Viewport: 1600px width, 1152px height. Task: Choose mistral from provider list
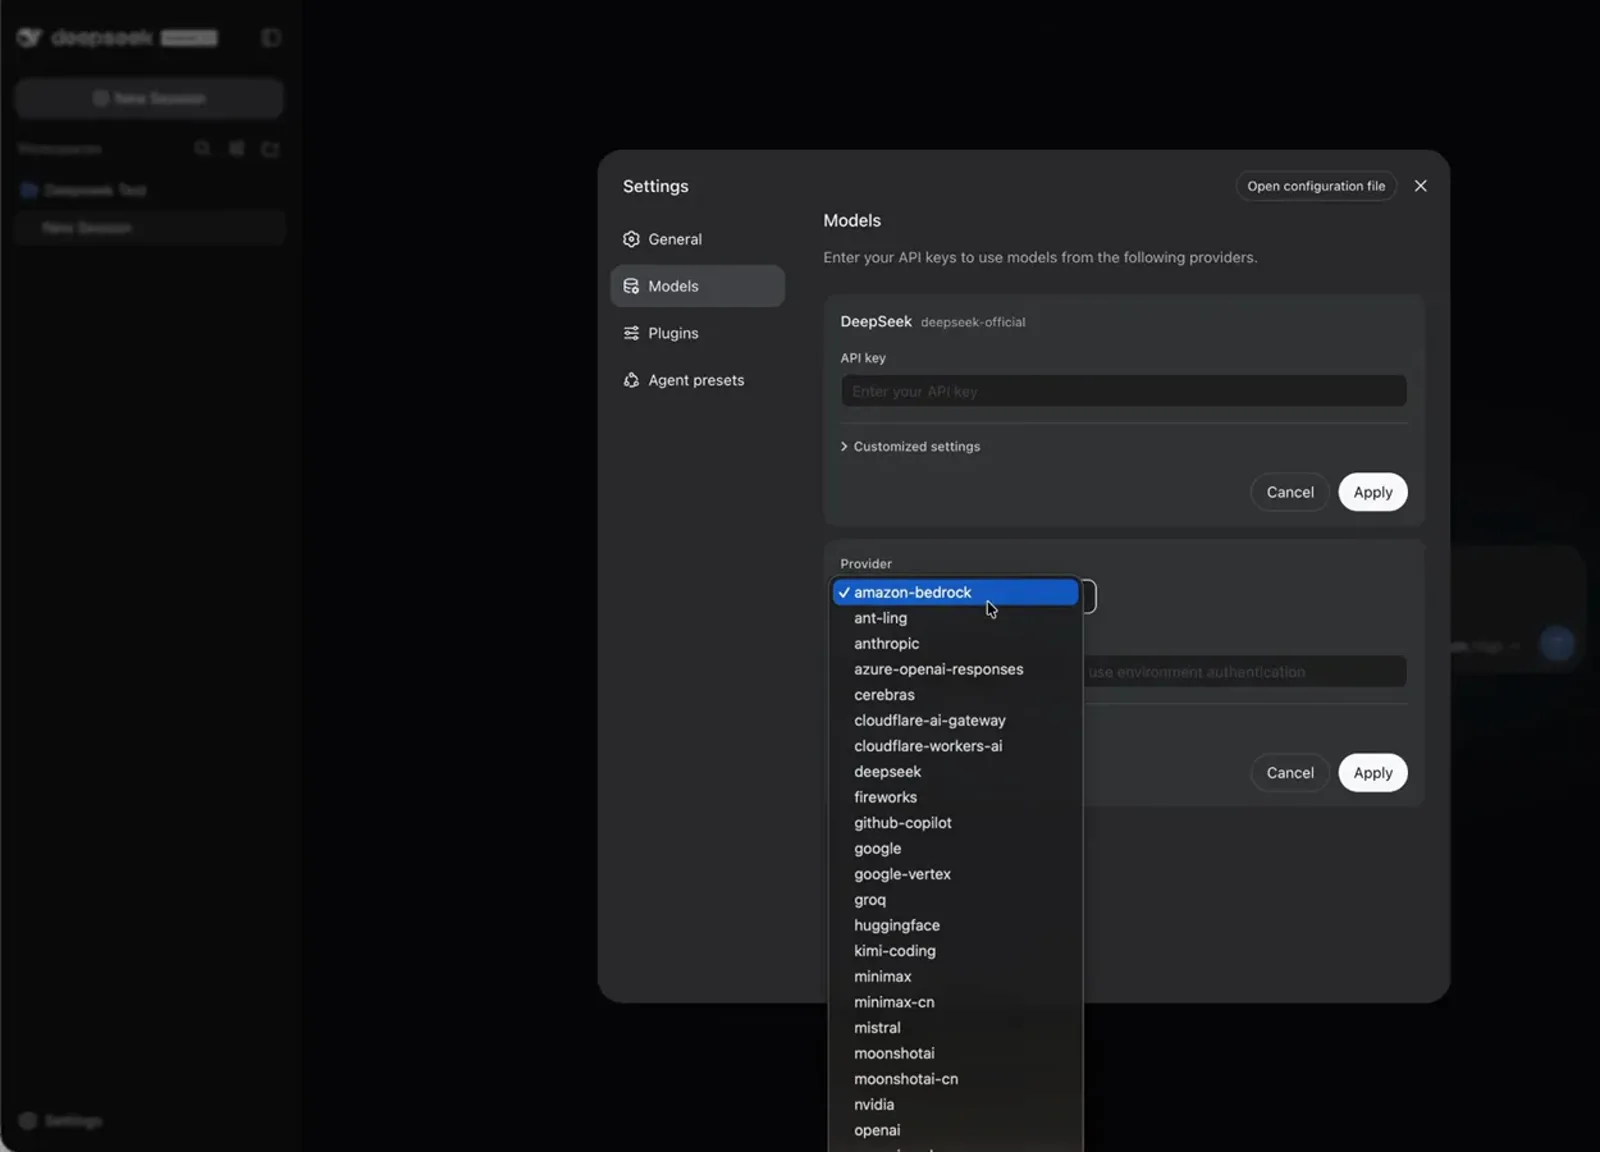pos(955,1028)
